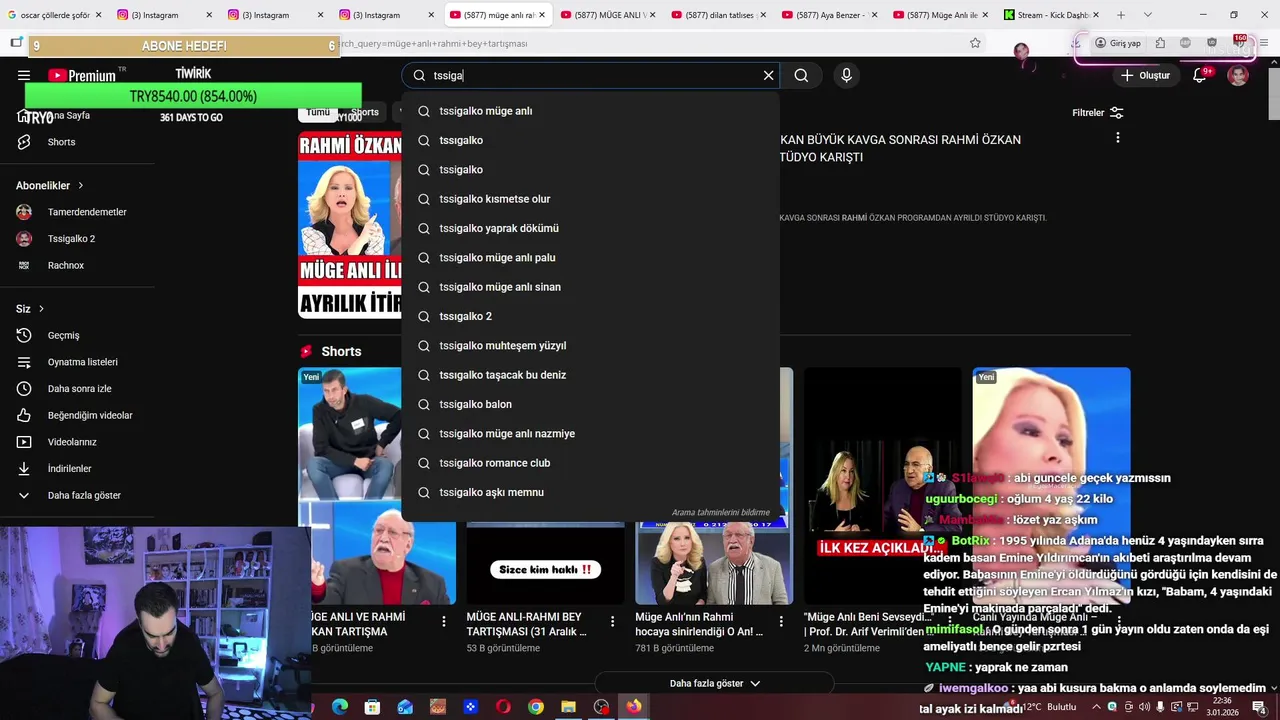Select suggestion 'tssigalko kısmetse olur'
The width and height of the screenshot is (1280, 720).
coord(590,199)
